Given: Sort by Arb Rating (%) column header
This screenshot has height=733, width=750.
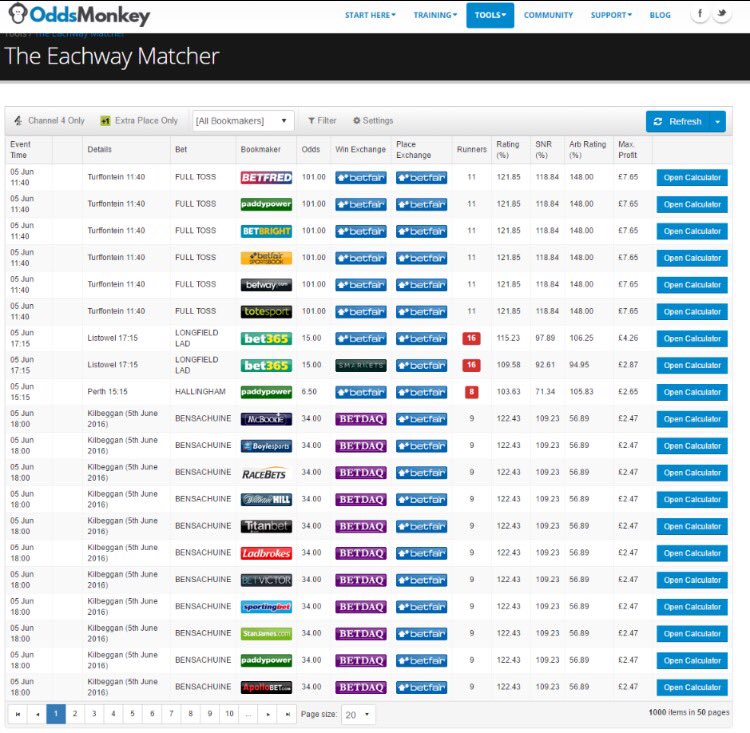Looking at the screenshot, I should coord(587,150).
